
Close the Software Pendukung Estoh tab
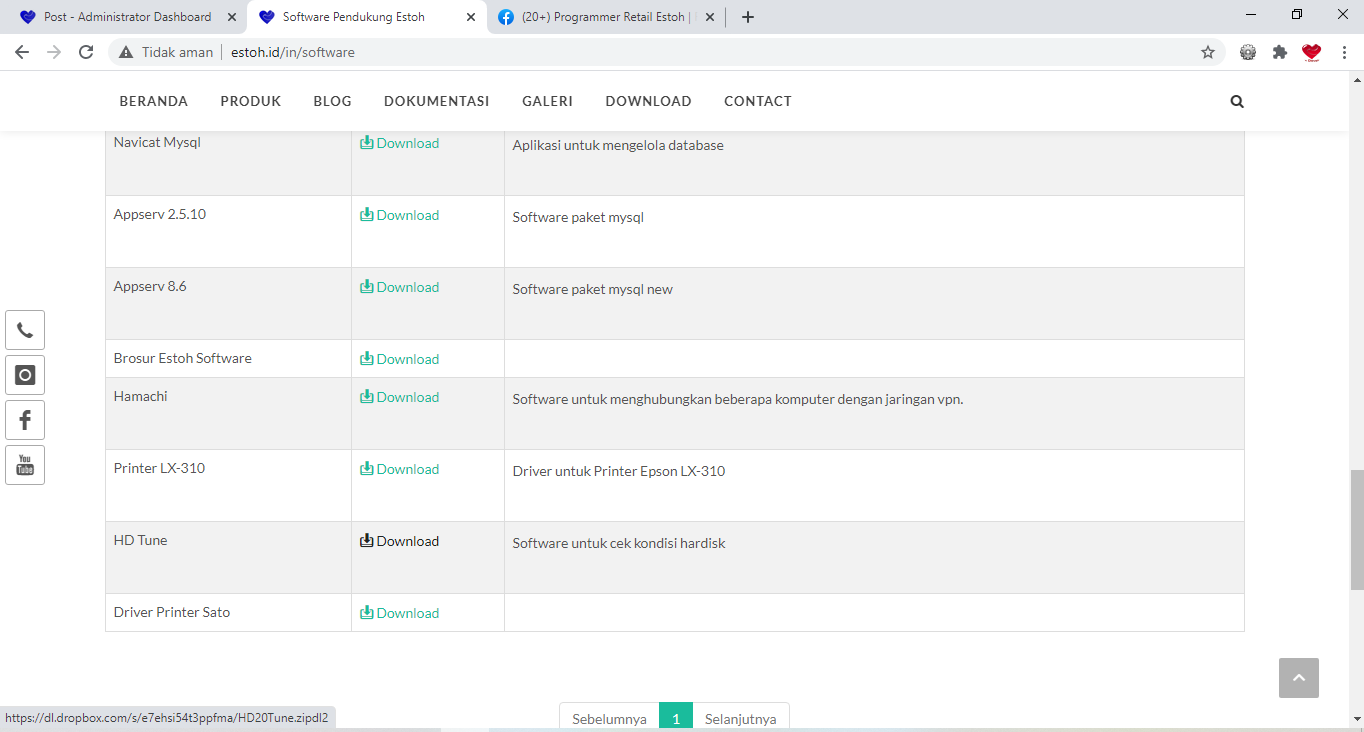471,17
